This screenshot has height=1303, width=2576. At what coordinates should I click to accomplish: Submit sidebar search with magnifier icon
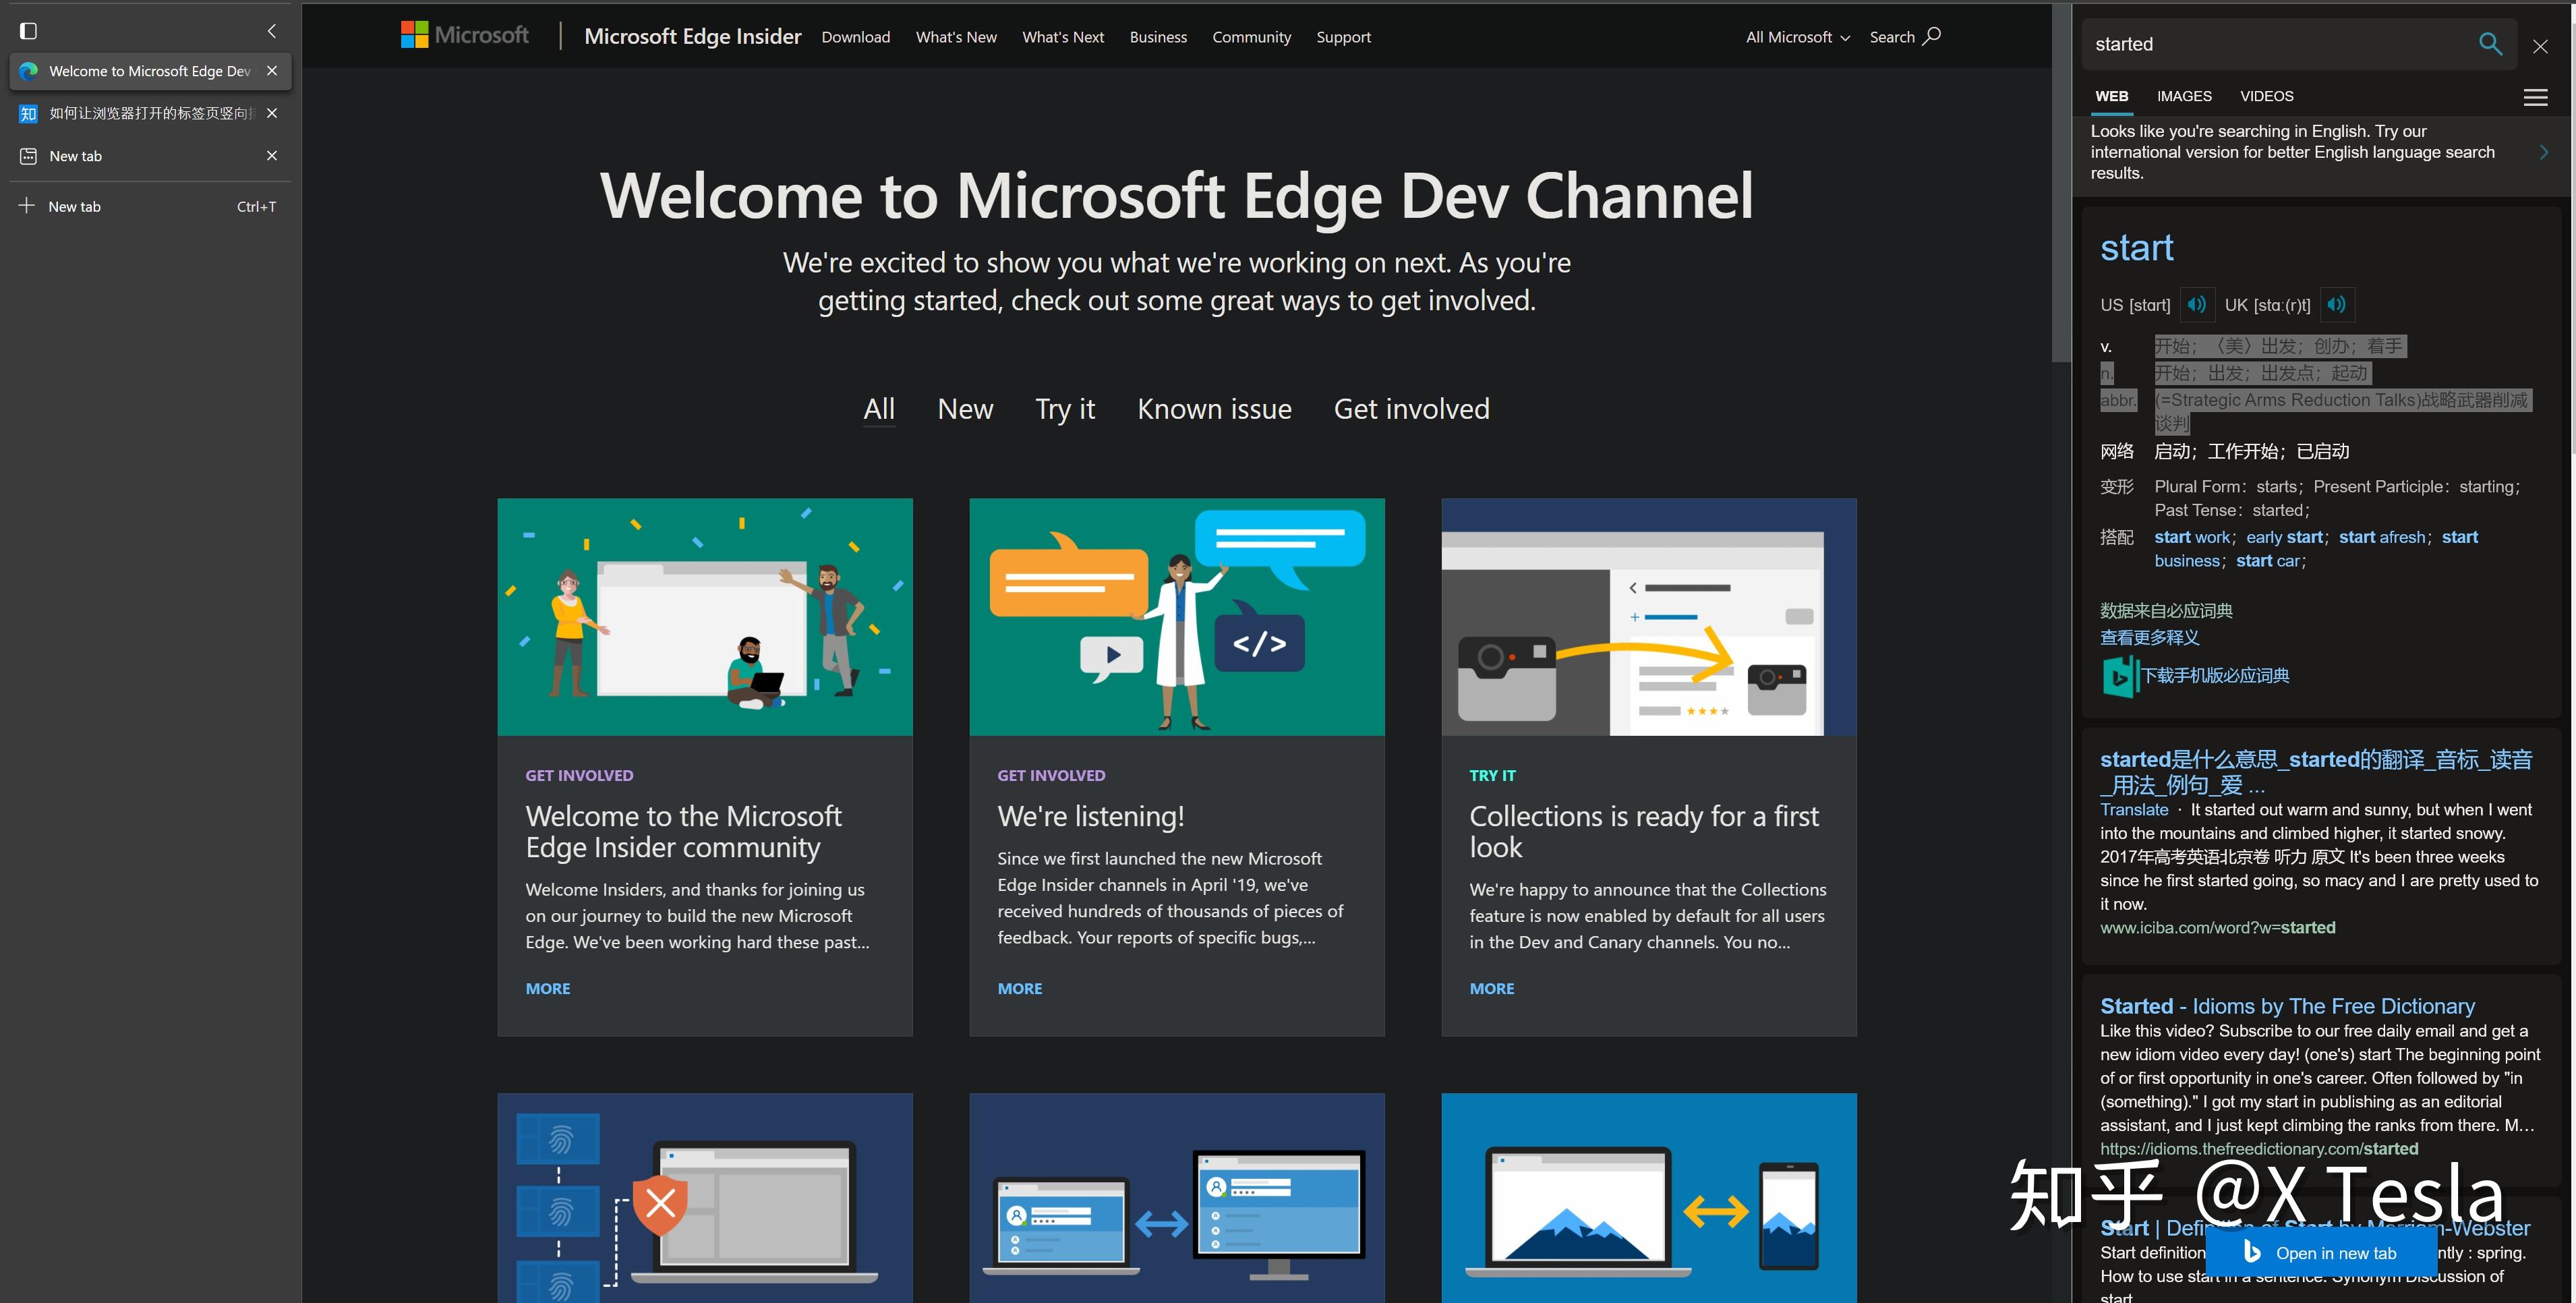[2490, 44]
